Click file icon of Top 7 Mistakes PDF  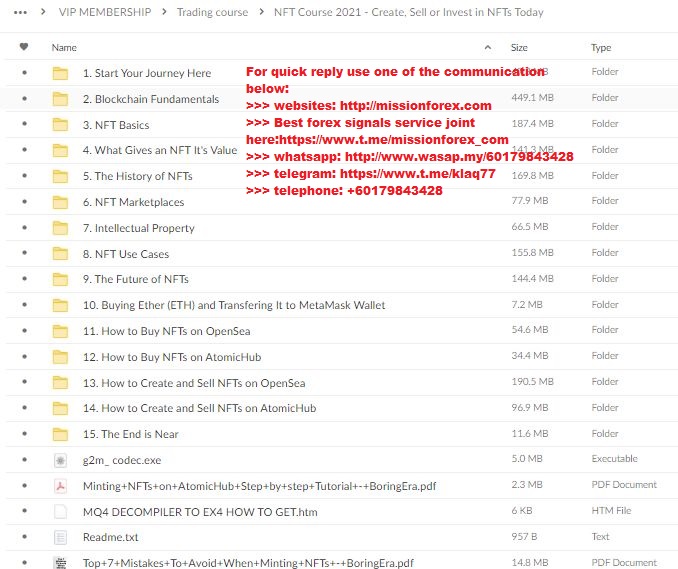click(60, 562)
